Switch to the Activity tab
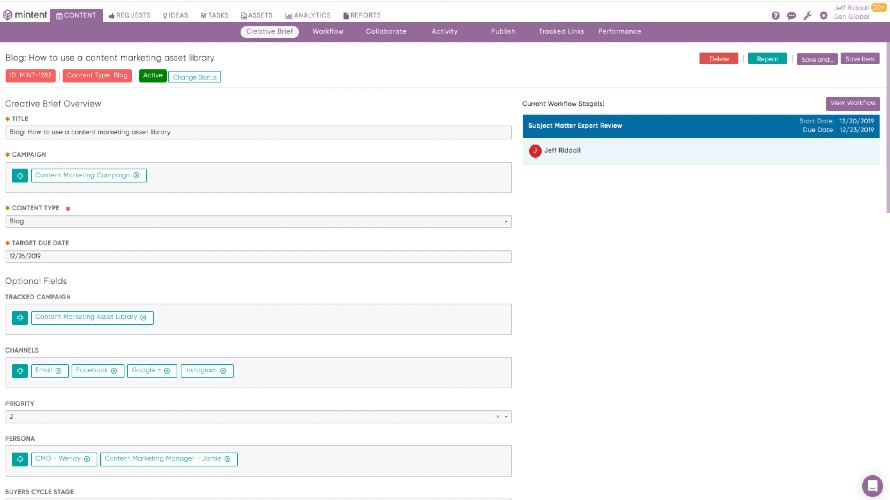Viewport: 890px width, 500px height. pos(444,32)
